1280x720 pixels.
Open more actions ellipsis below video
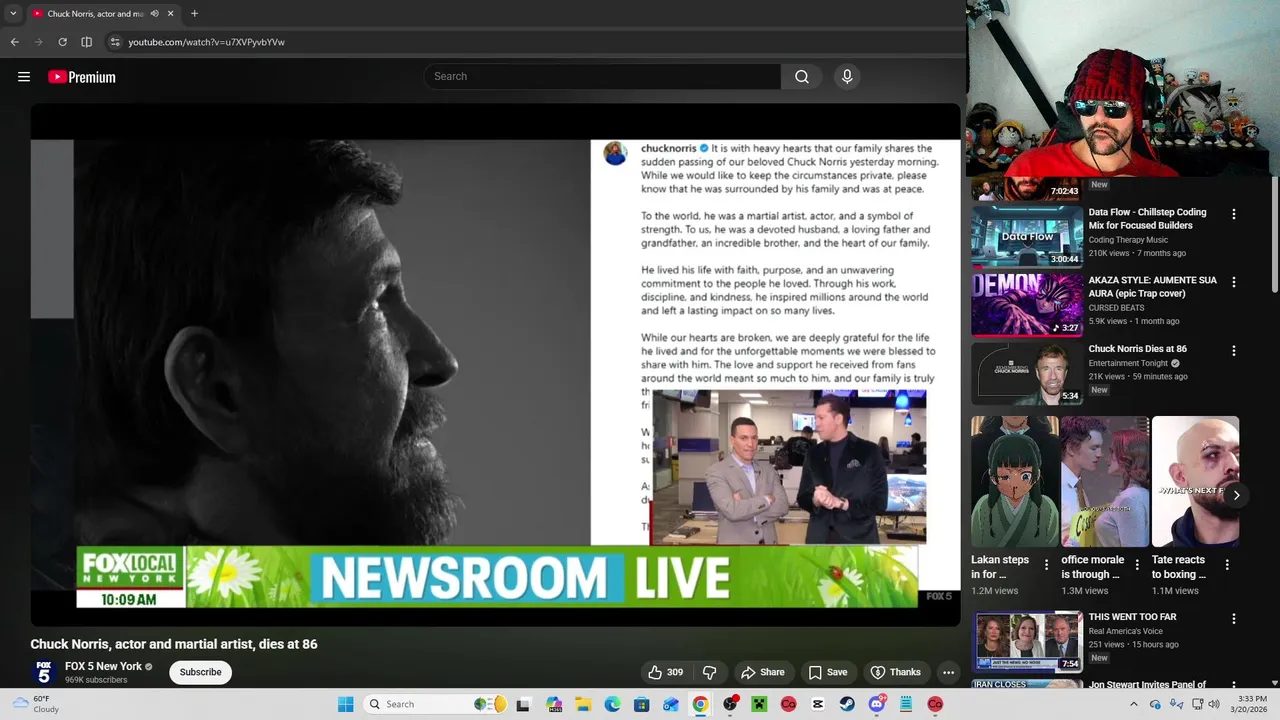(x=948, y=672)
